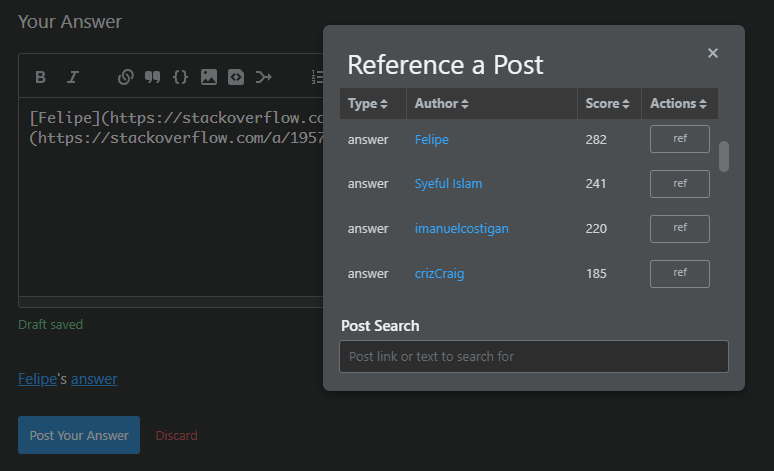Discard the answer draft

point(176,435)
